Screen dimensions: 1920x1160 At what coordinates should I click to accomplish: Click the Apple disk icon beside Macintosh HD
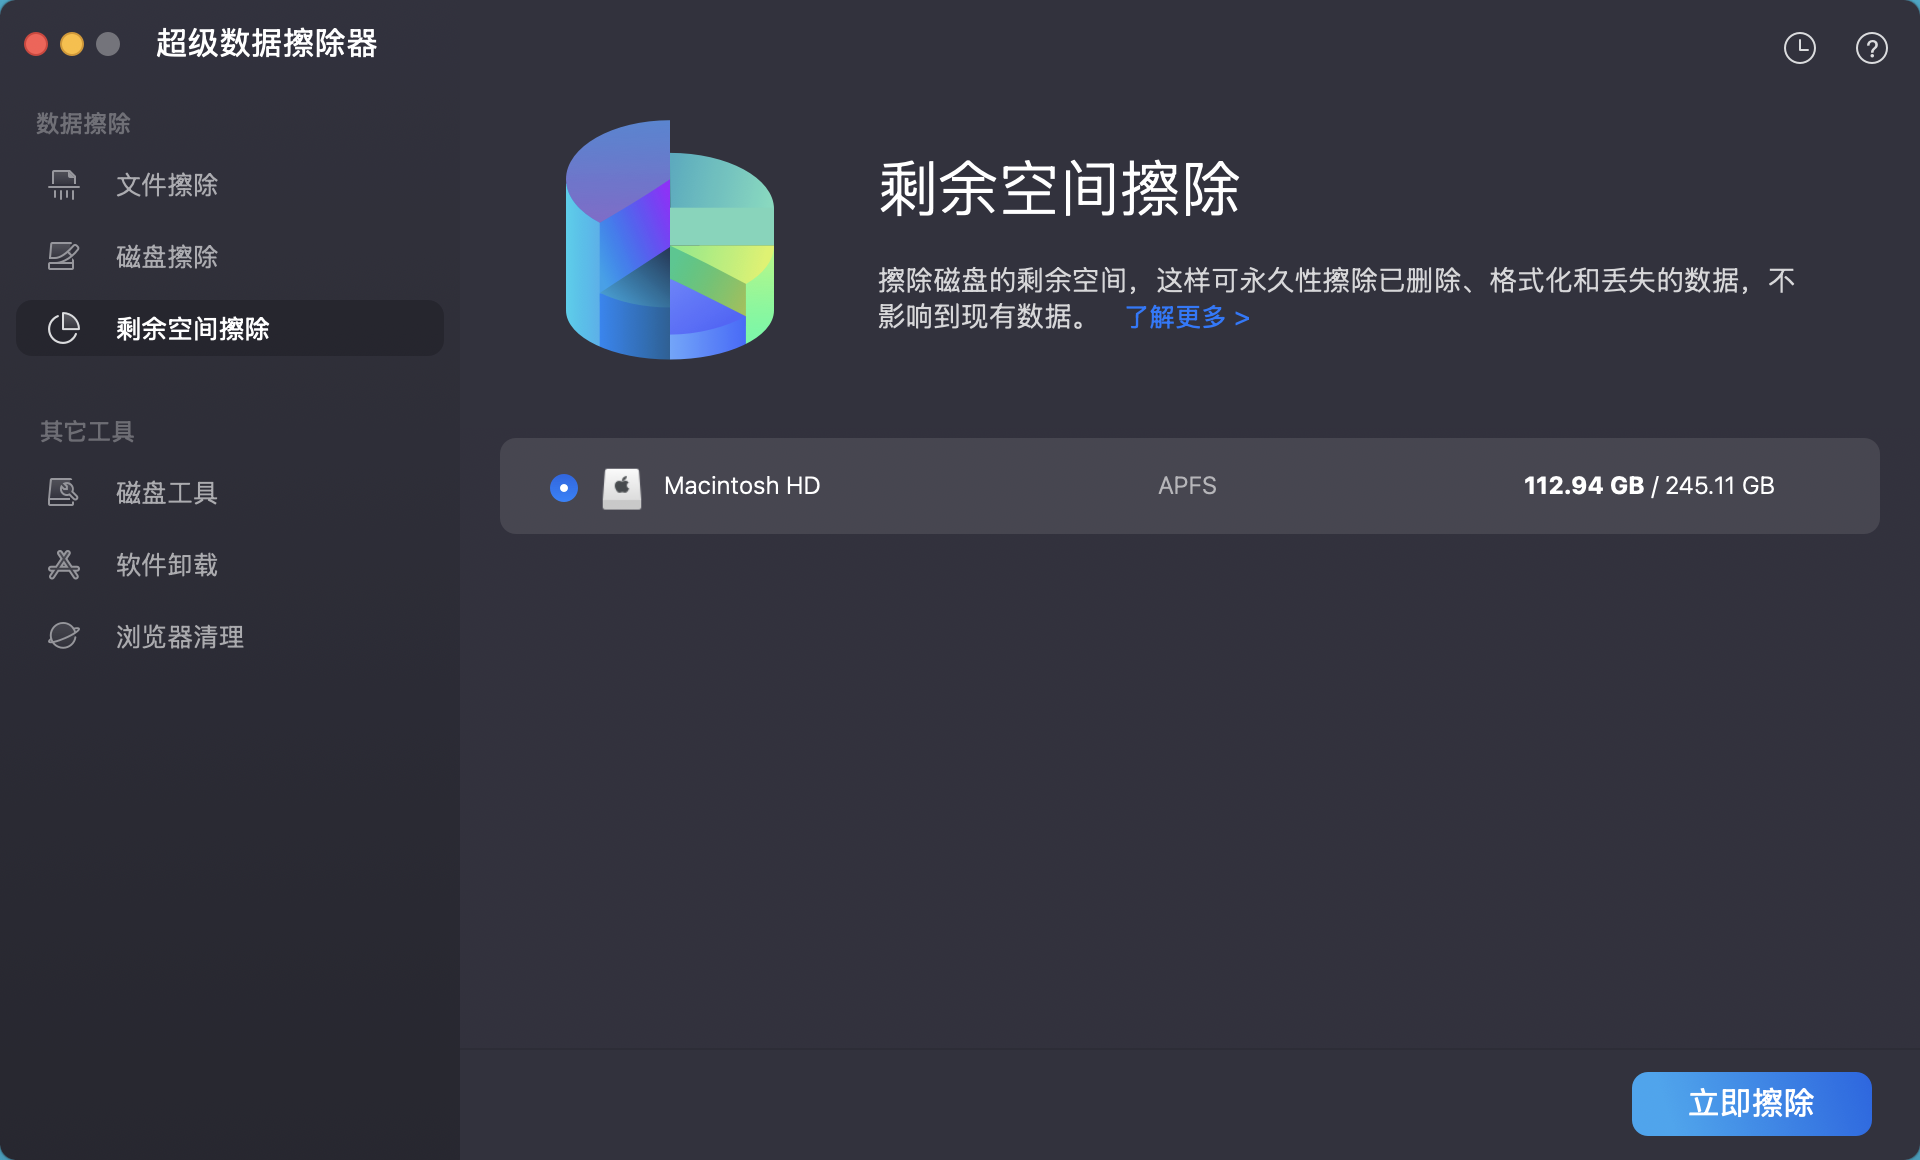[621, 486]
